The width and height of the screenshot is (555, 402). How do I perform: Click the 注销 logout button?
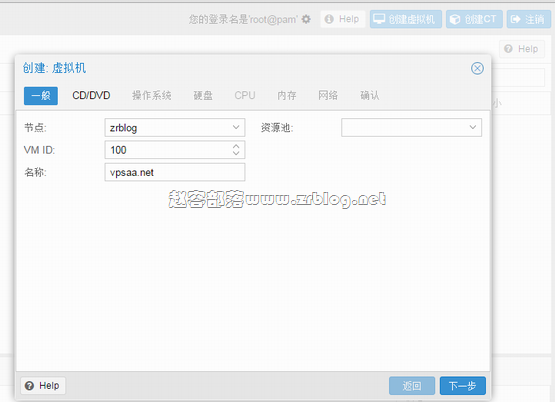point(528,19)
